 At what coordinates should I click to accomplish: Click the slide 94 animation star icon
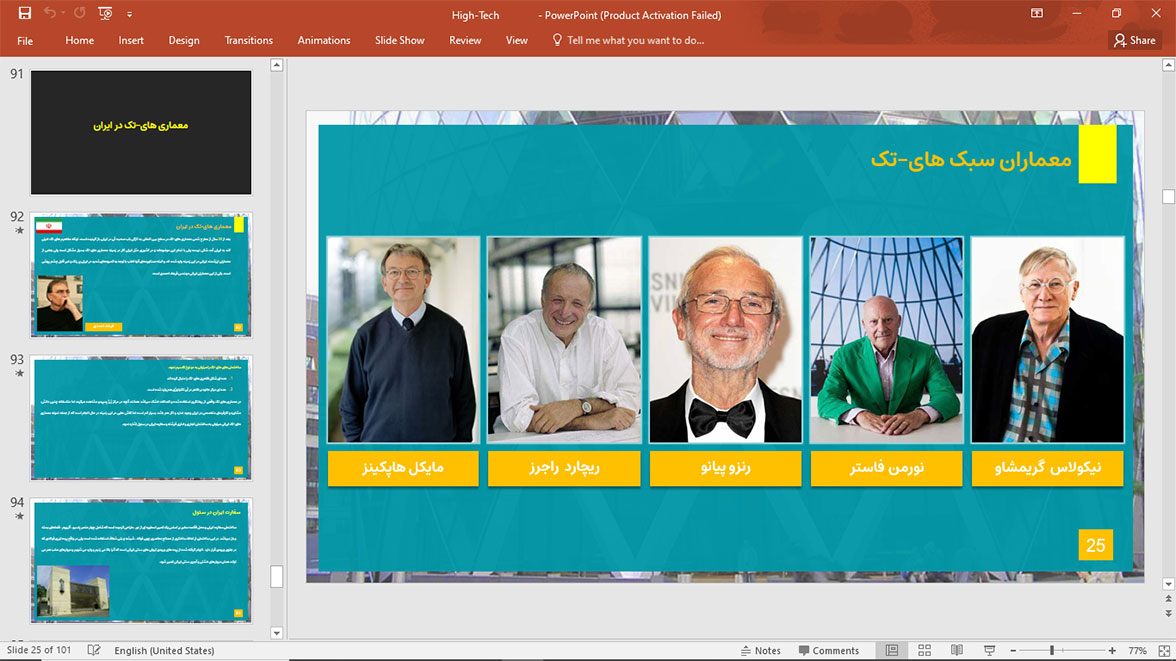(x=20, y=516)
